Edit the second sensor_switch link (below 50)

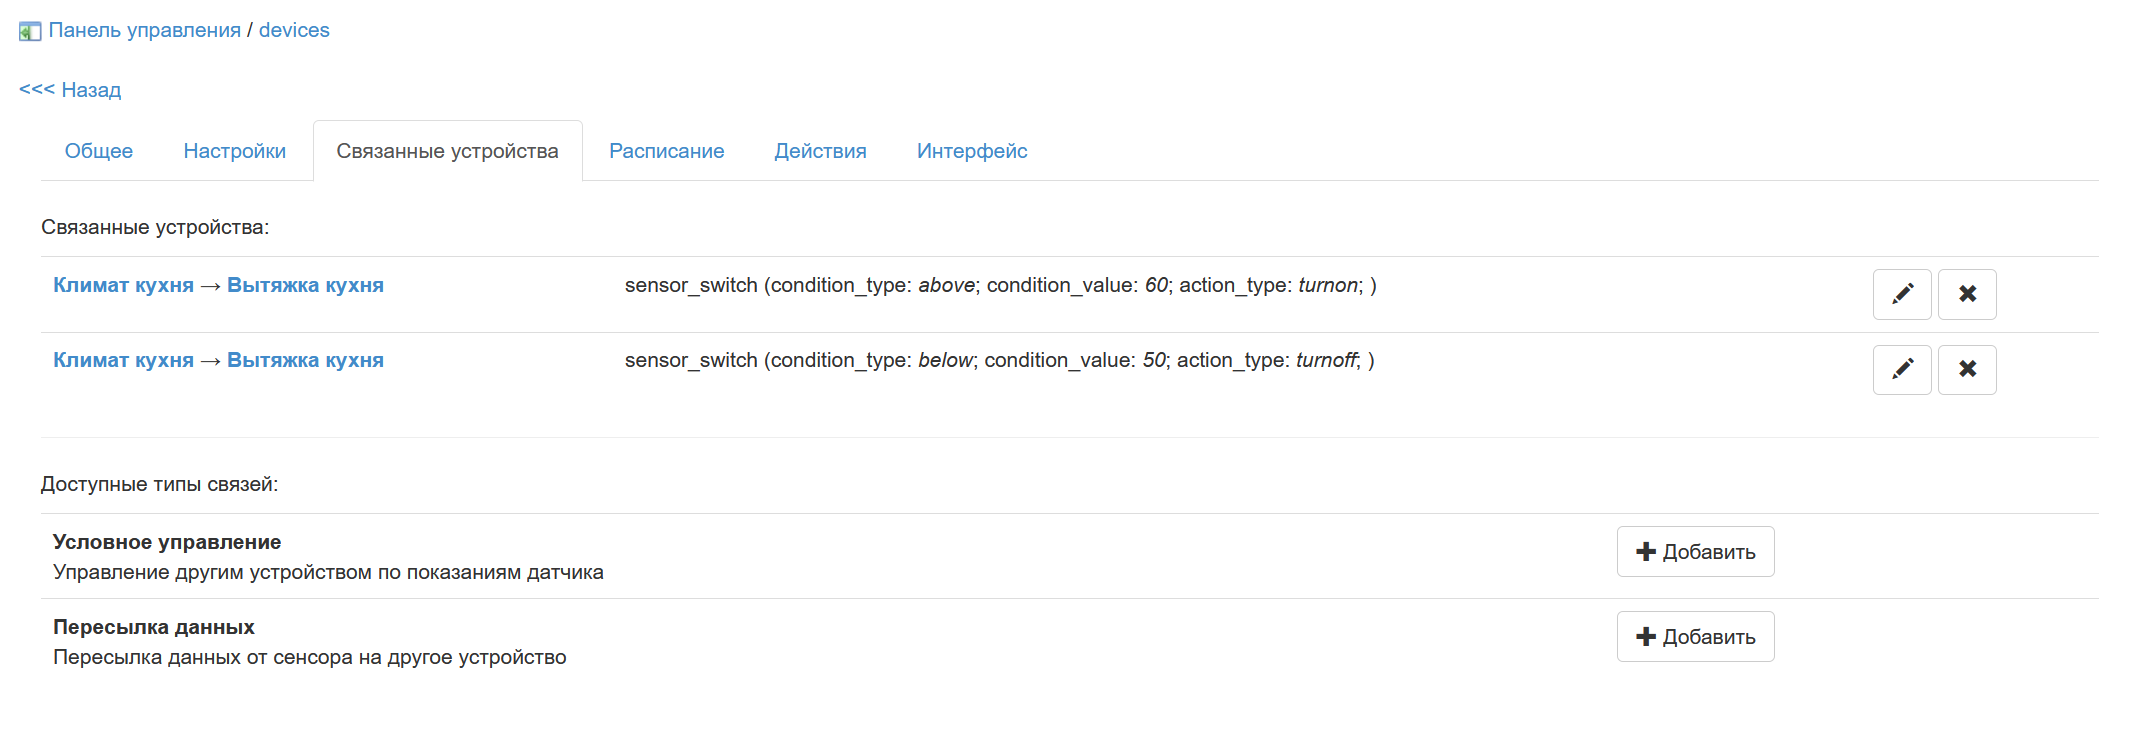tap(1901, 369)
